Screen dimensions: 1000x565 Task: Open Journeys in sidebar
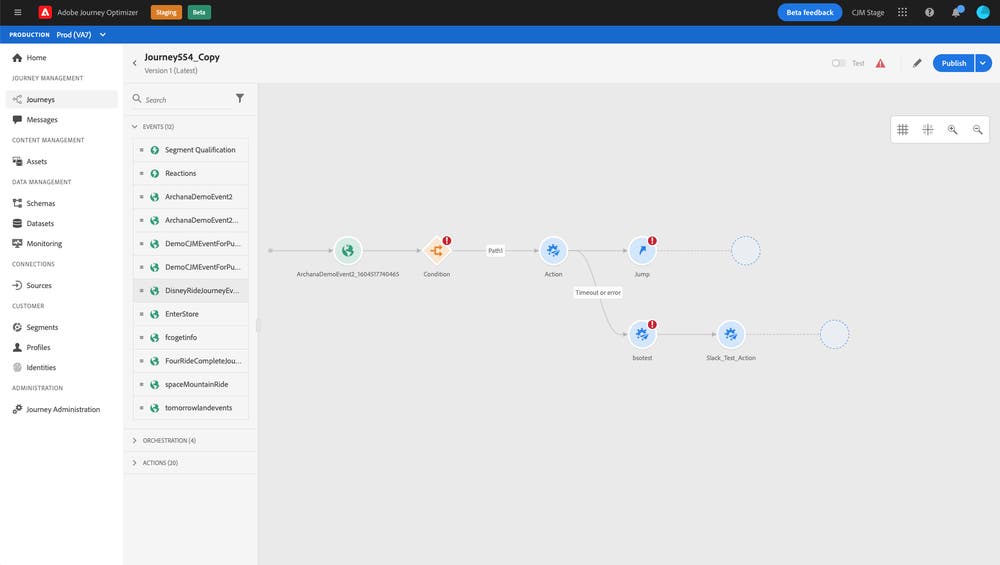coord(61,99)
